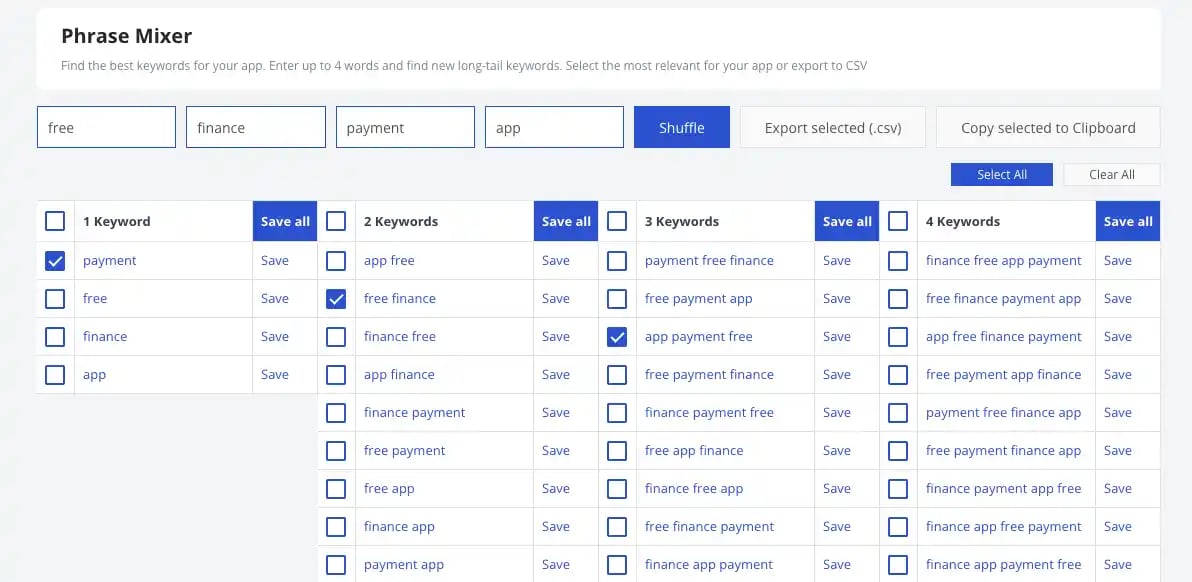1192x582 pixels.
Task: Open the 'finance payment' keyword link
Action: (414, 413)
